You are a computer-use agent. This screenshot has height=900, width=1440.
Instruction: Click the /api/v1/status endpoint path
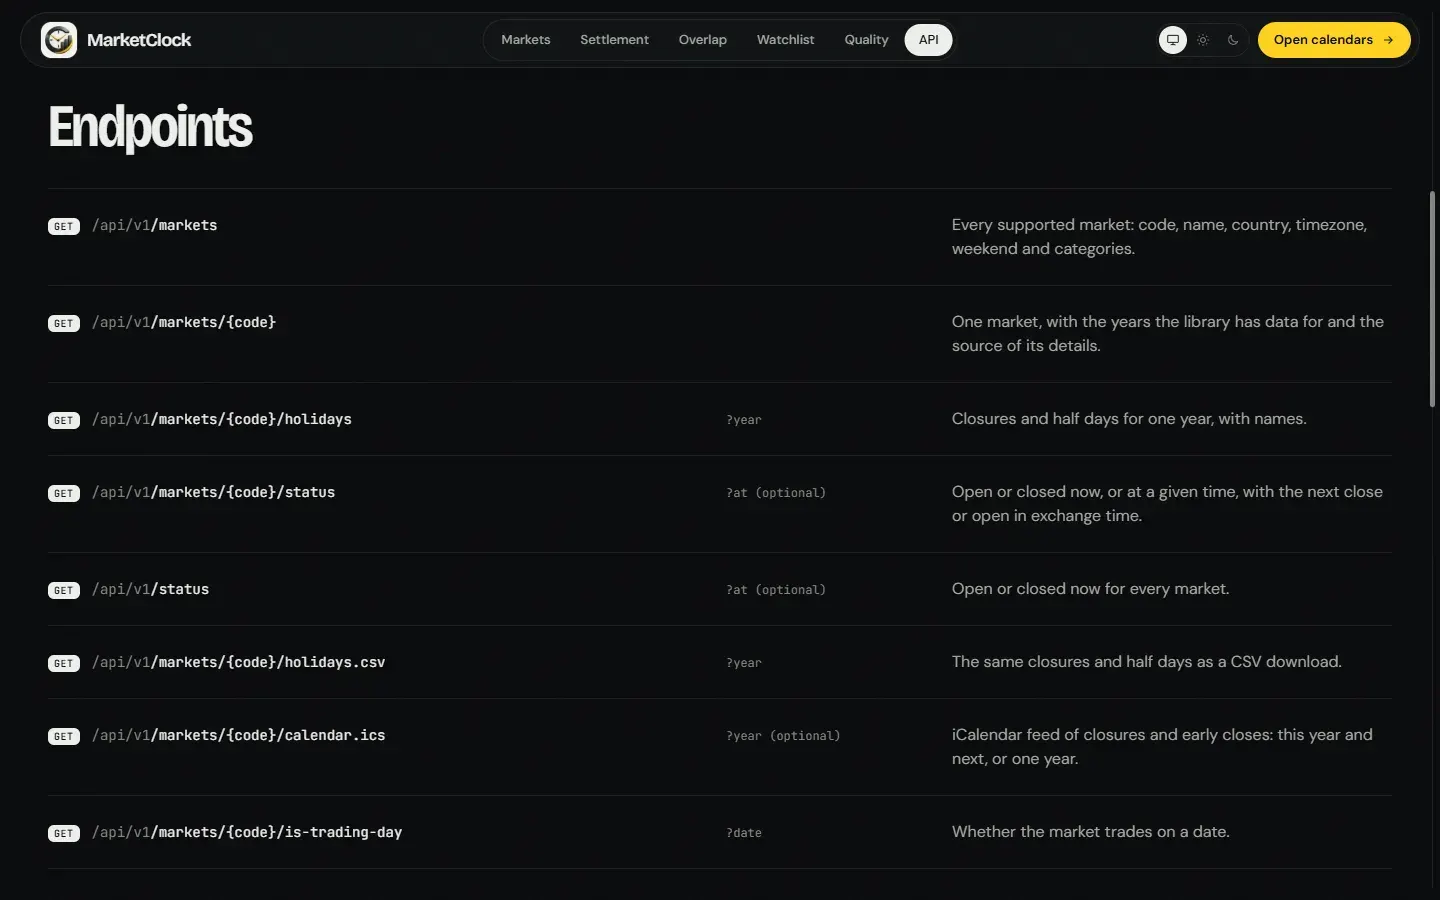point(151,589)
